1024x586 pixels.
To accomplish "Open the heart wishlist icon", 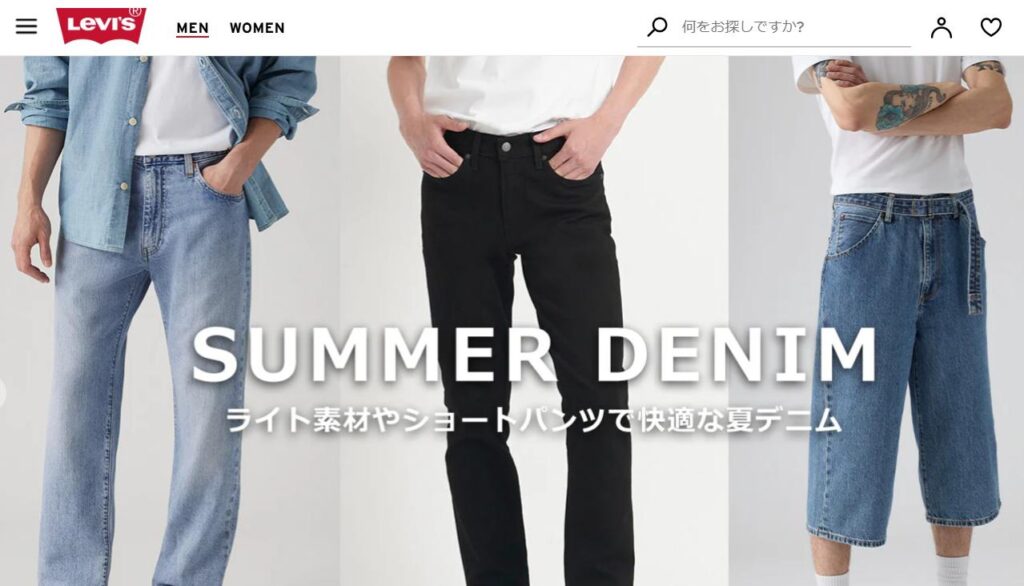I will click(x=991, y=27).
